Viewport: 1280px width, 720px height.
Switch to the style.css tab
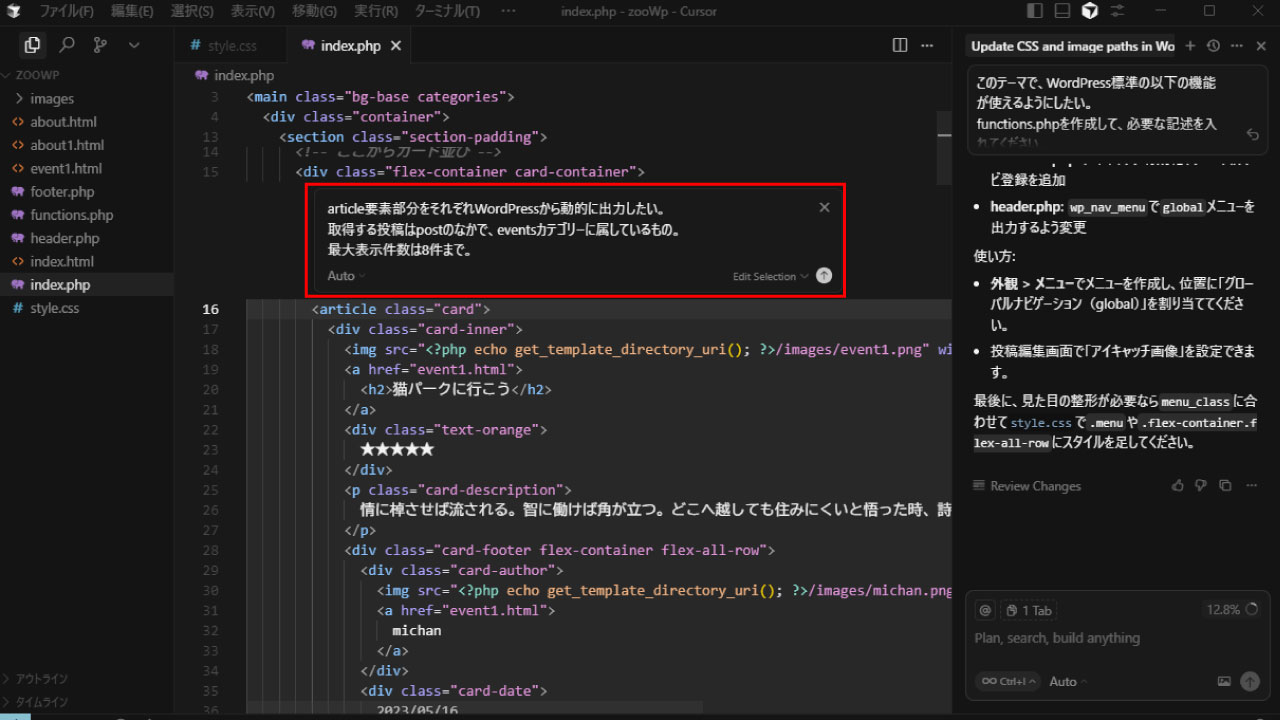click(x=230, y=46)
